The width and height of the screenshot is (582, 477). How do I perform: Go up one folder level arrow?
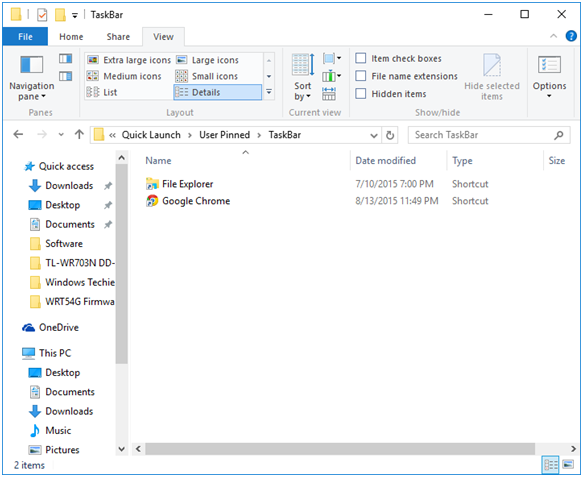pos(79,134)
